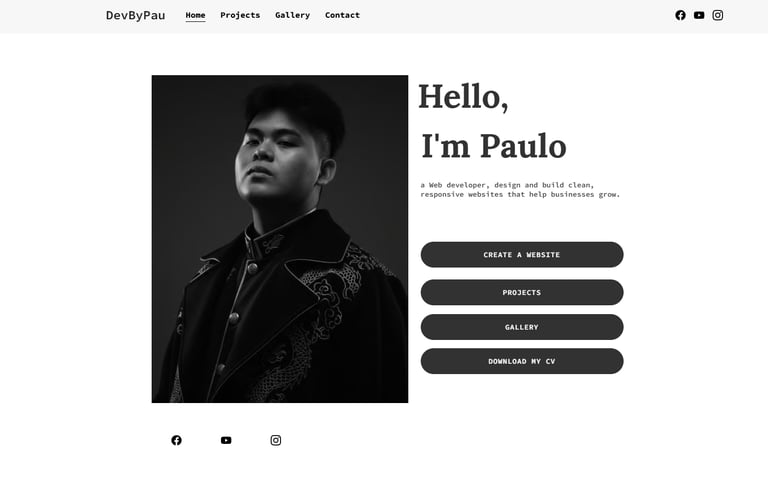This screenshot has height=487, width=768.
Task: Click the web developer description paragraph
Action: pos(520,190)
